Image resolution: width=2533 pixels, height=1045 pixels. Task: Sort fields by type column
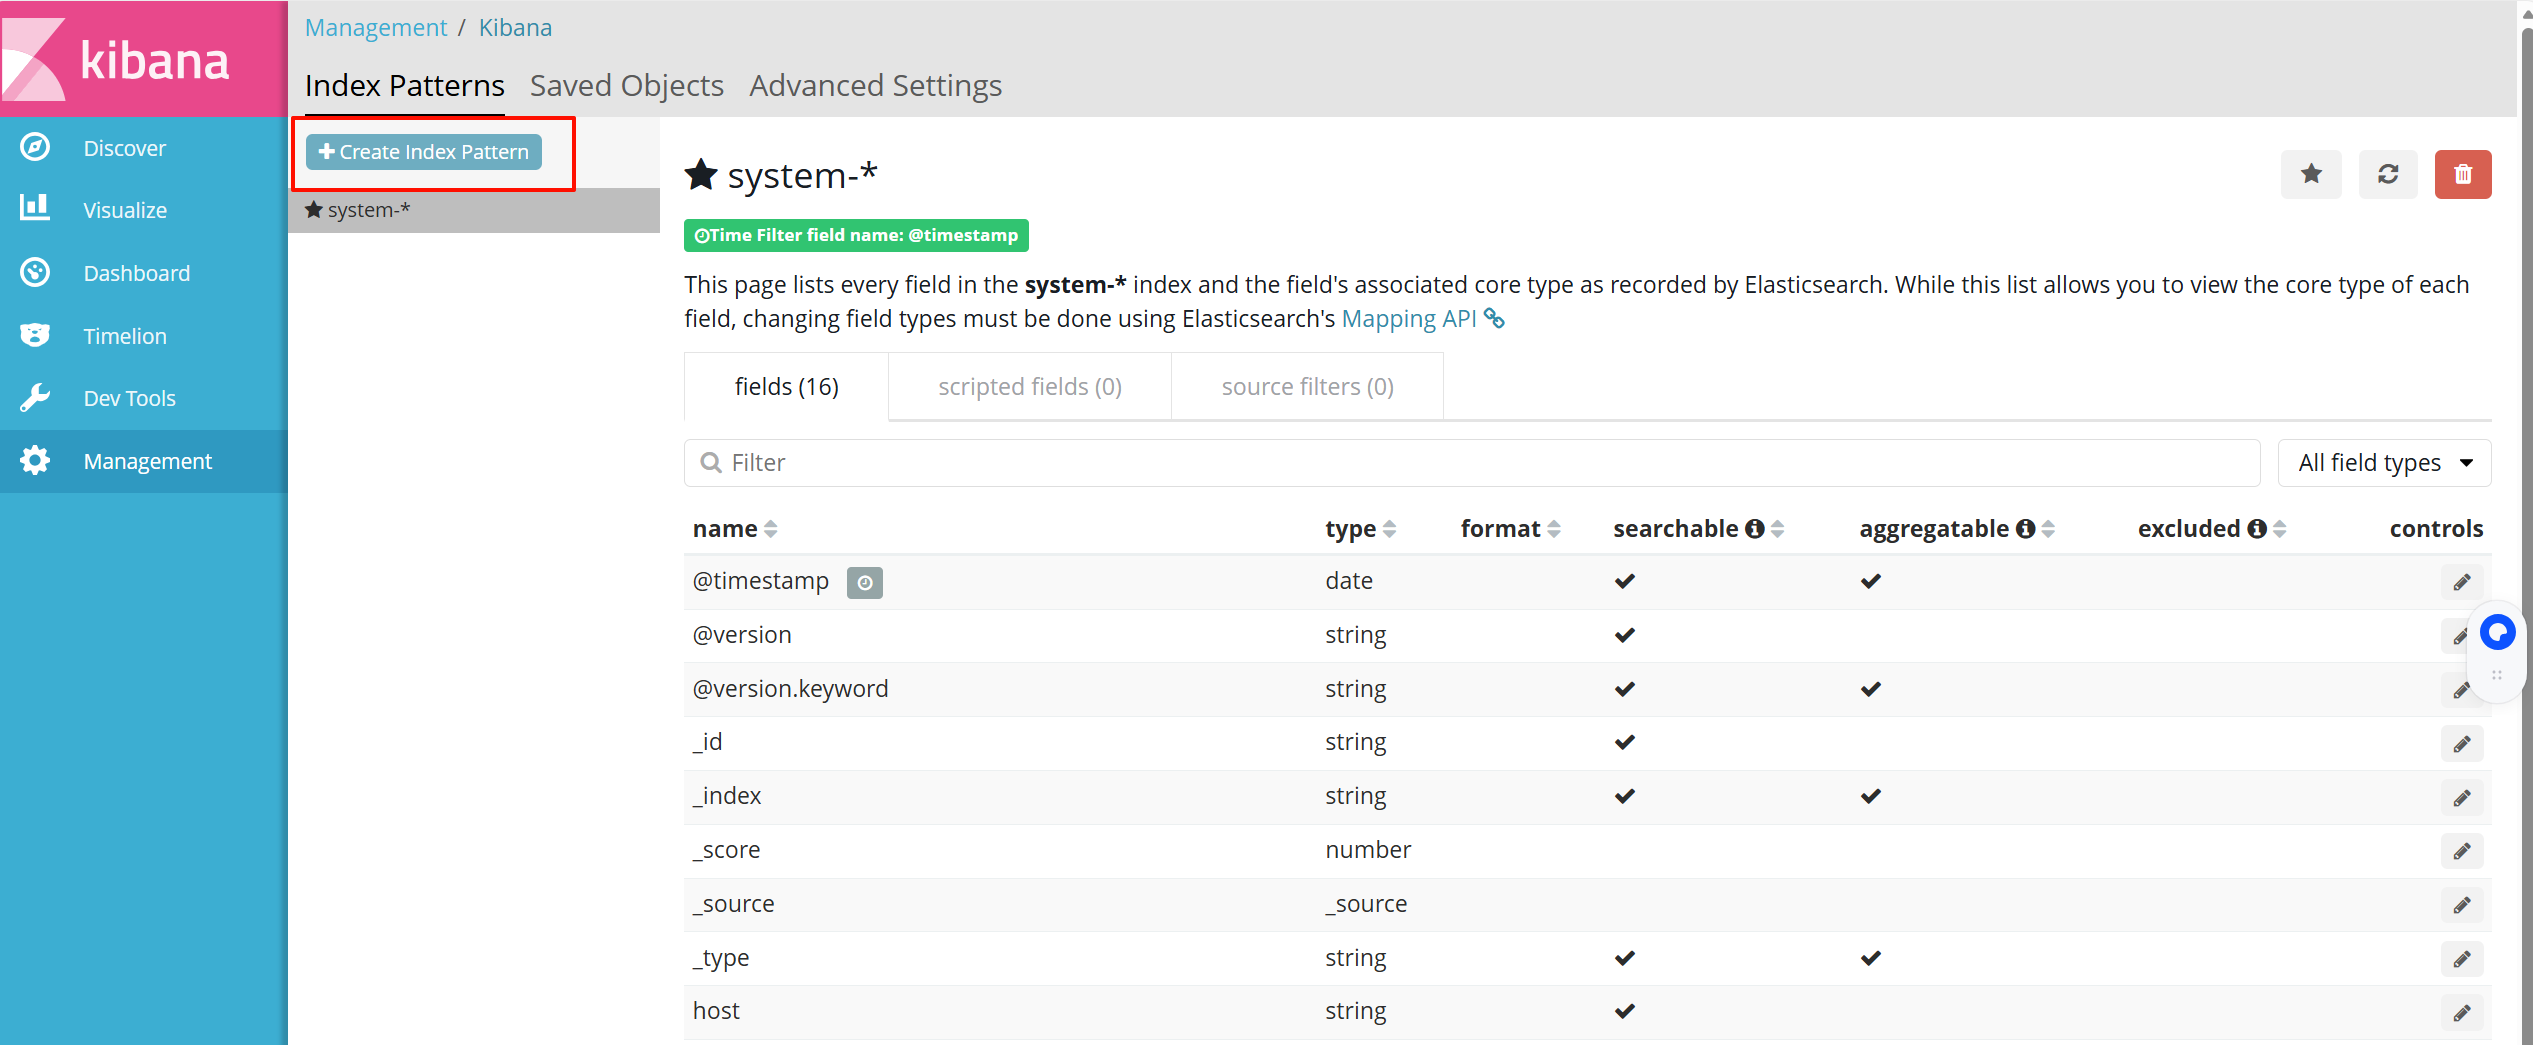pos(1390,529)
